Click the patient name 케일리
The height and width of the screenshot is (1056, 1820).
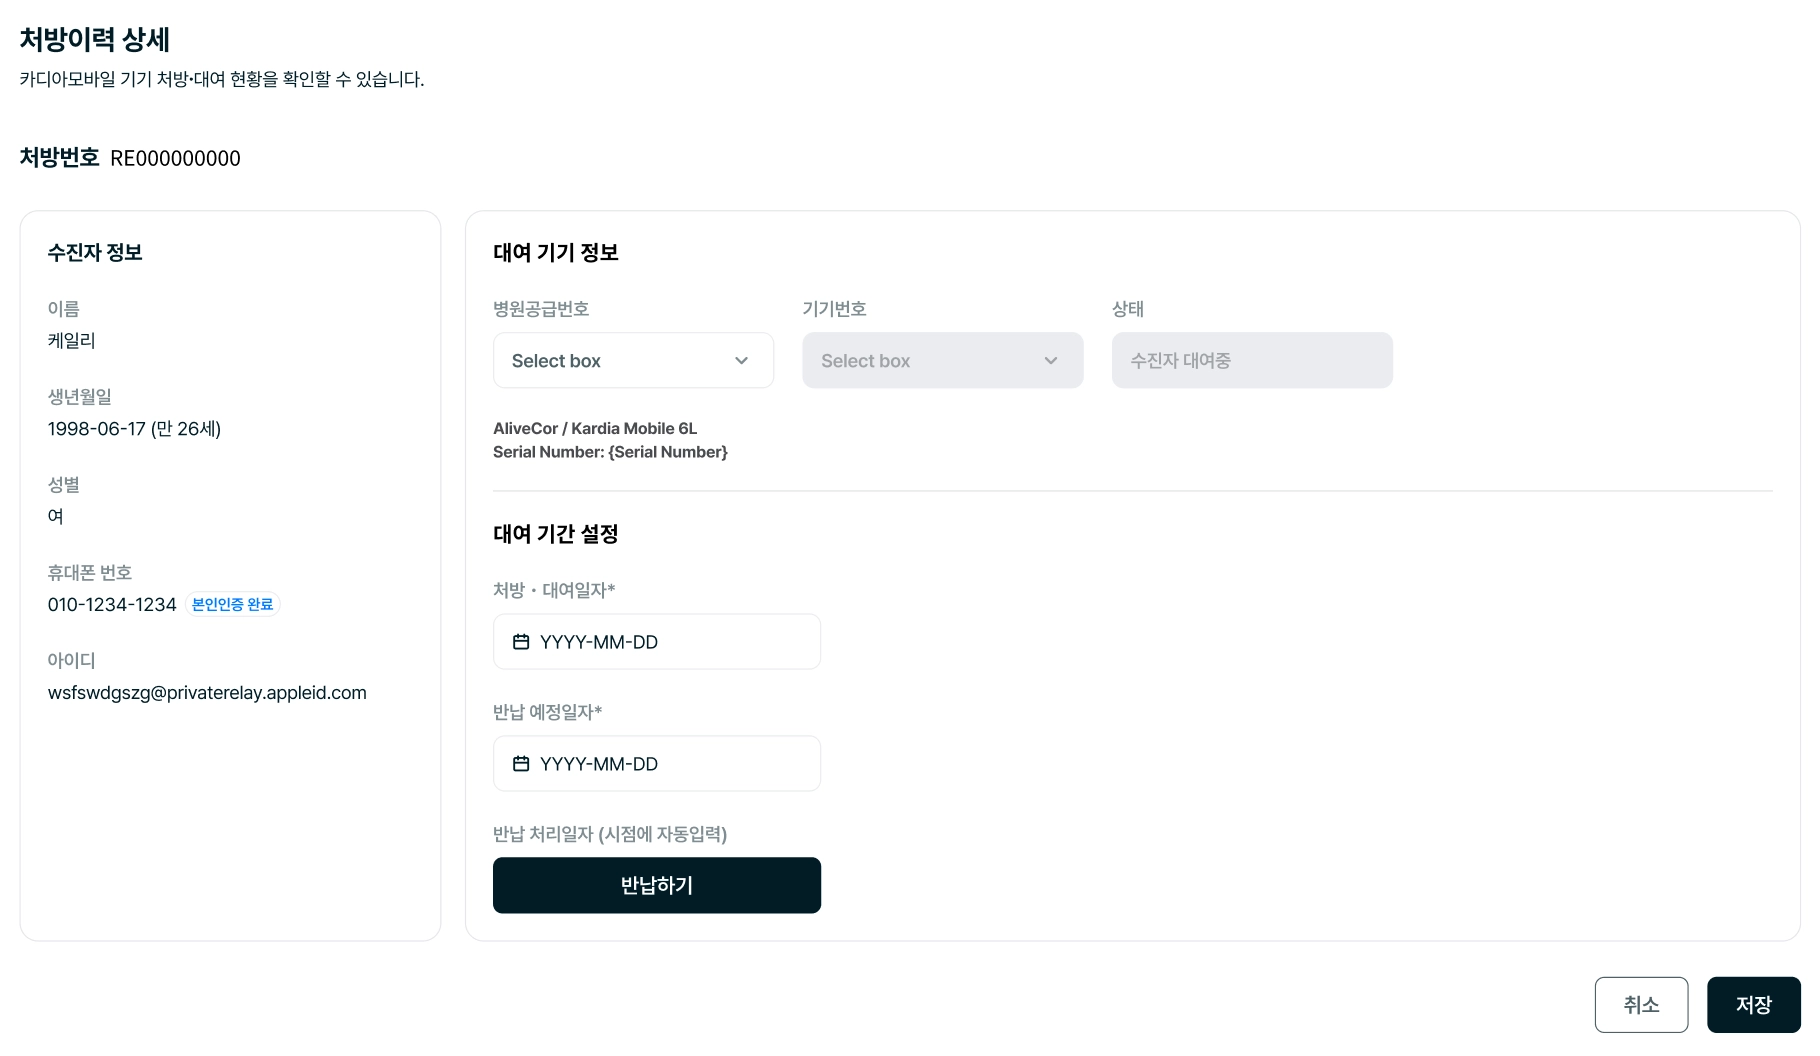pyautogui.click(x=72, y=341)
